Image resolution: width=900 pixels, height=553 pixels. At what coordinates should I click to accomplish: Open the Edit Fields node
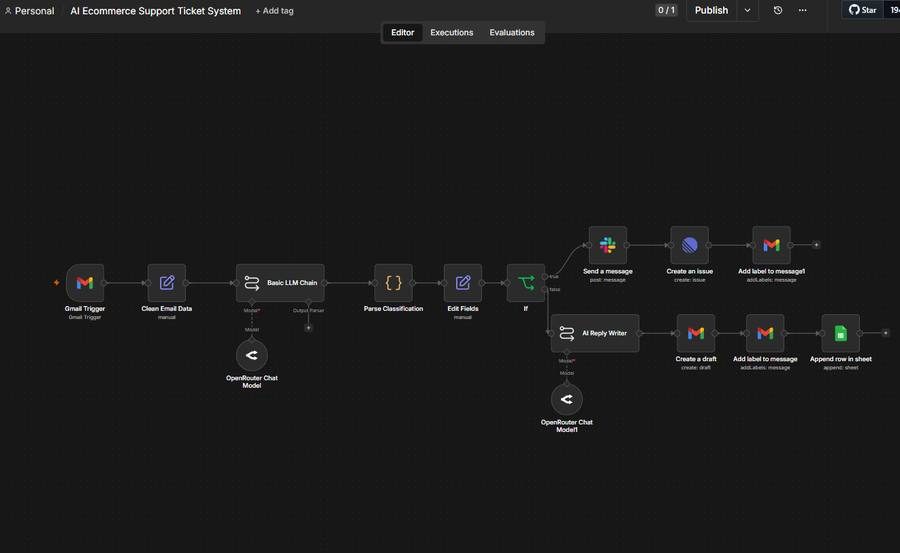463,283
